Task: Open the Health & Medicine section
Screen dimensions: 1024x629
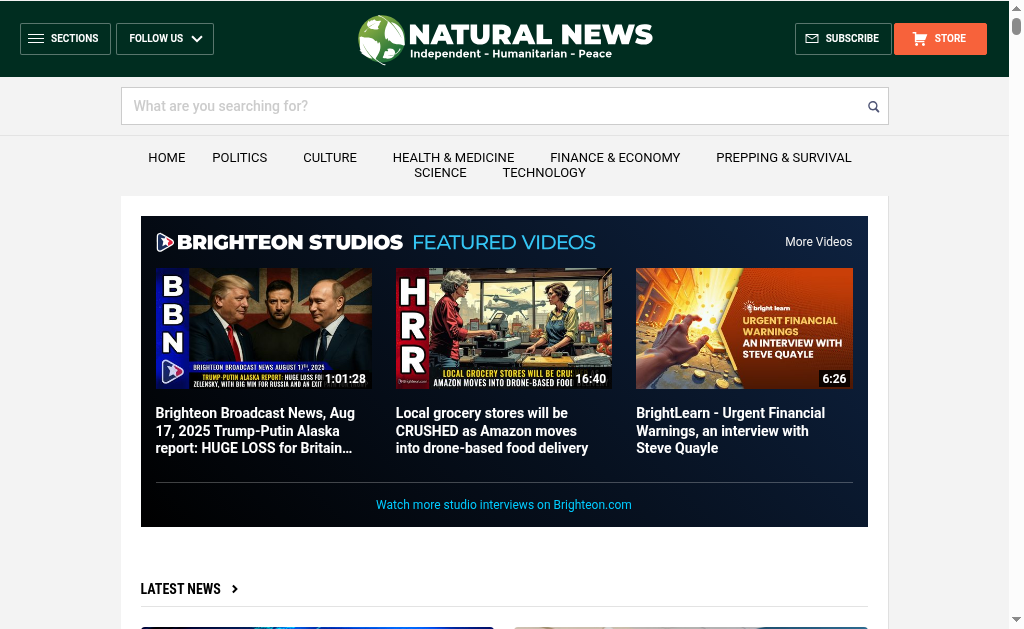Action: (x=453, y=157)
